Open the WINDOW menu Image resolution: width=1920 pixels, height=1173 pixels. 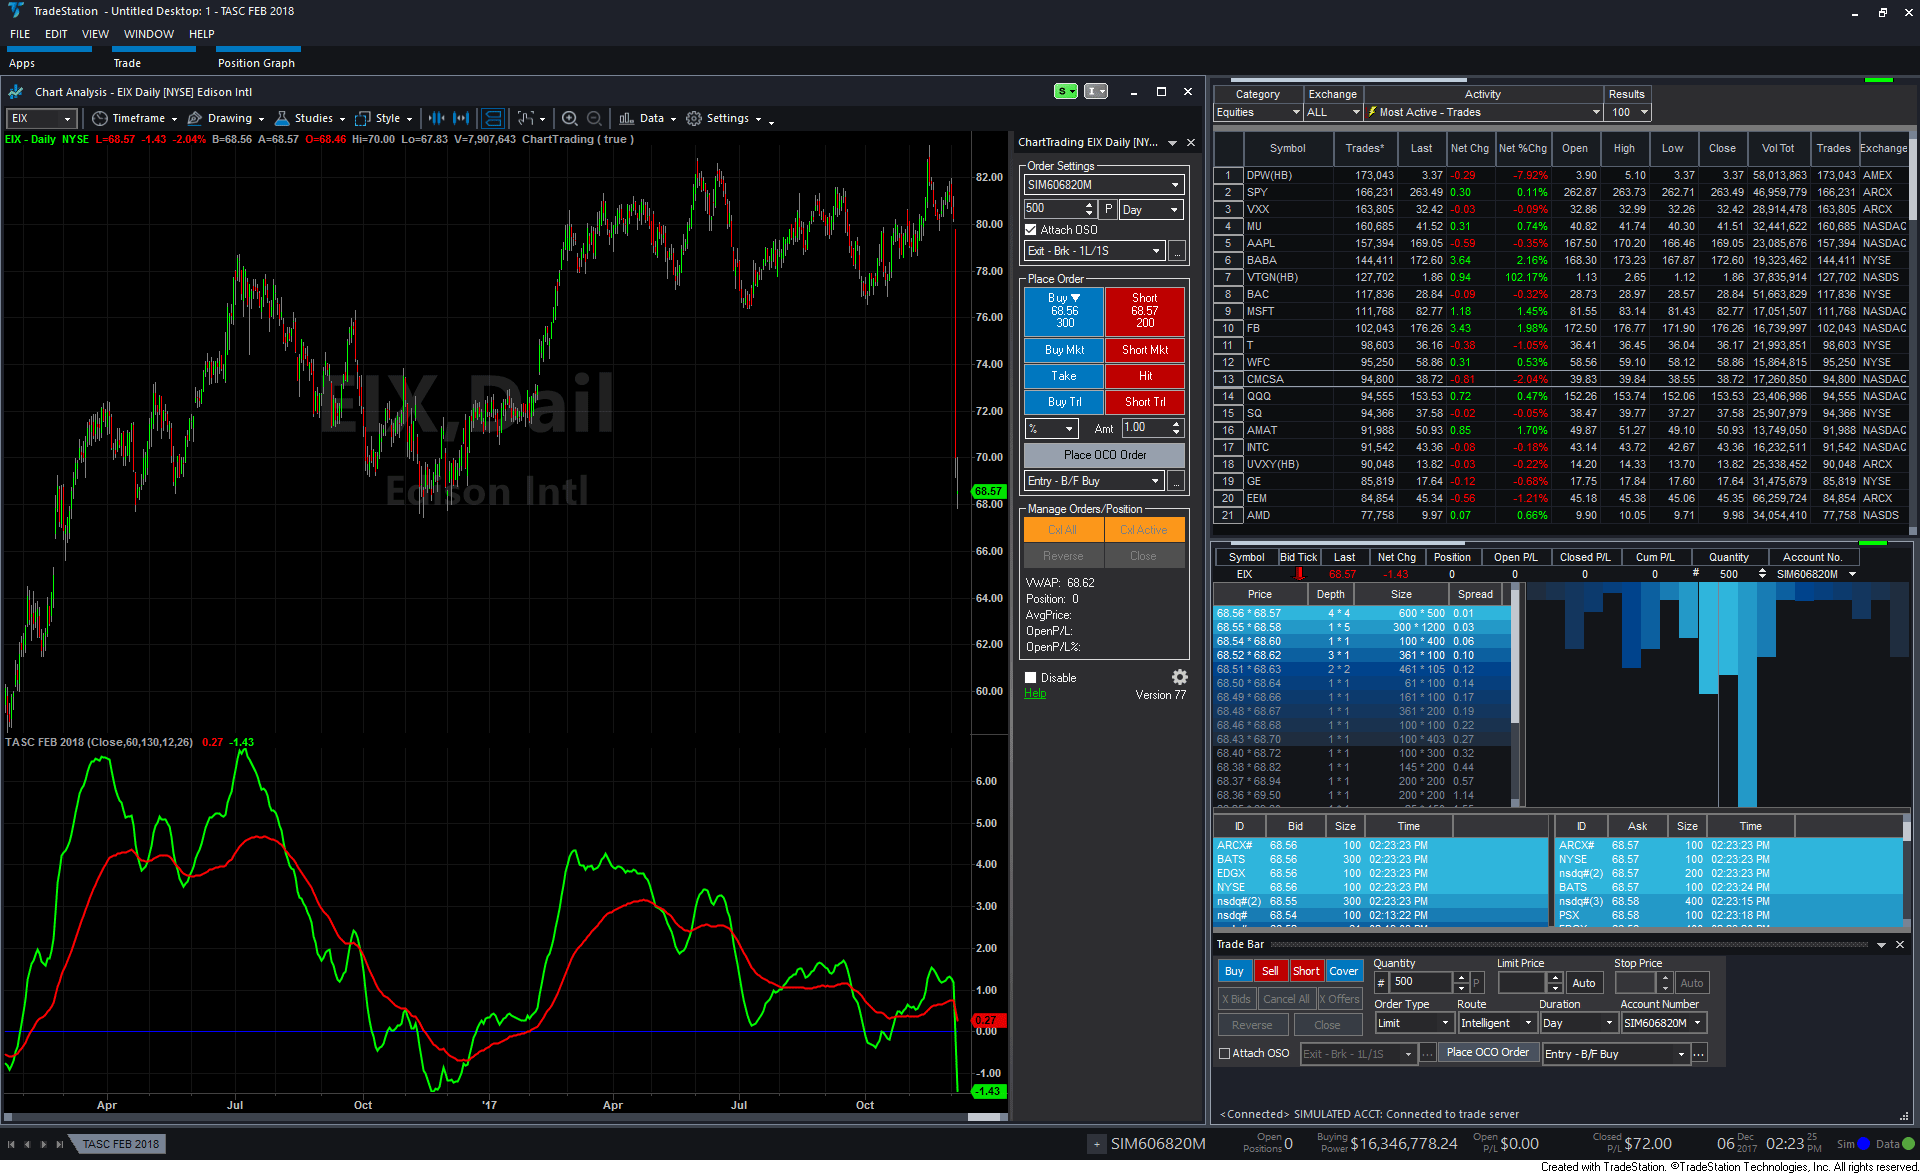(x=149, y=34)
